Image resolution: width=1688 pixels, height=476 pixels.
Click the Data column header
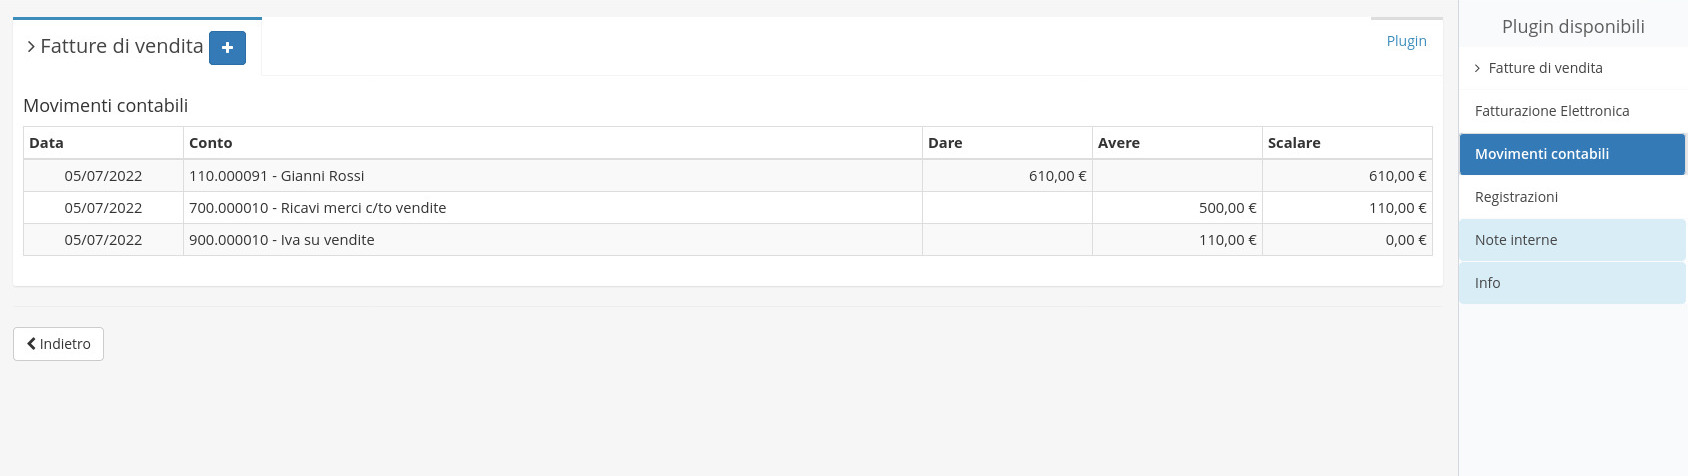(104, 143)
